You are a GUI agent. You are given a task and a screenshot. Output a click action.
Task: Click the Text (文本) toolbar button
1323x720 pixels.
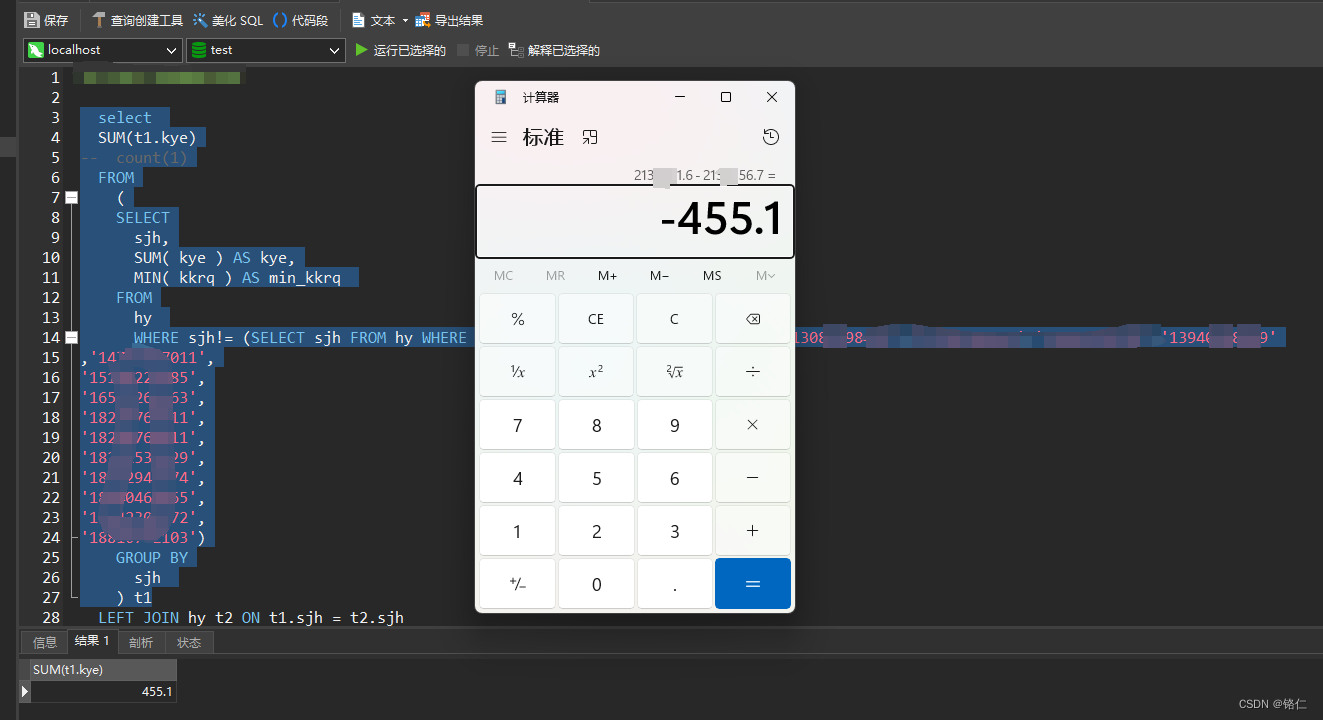click(x=374, y=20)
